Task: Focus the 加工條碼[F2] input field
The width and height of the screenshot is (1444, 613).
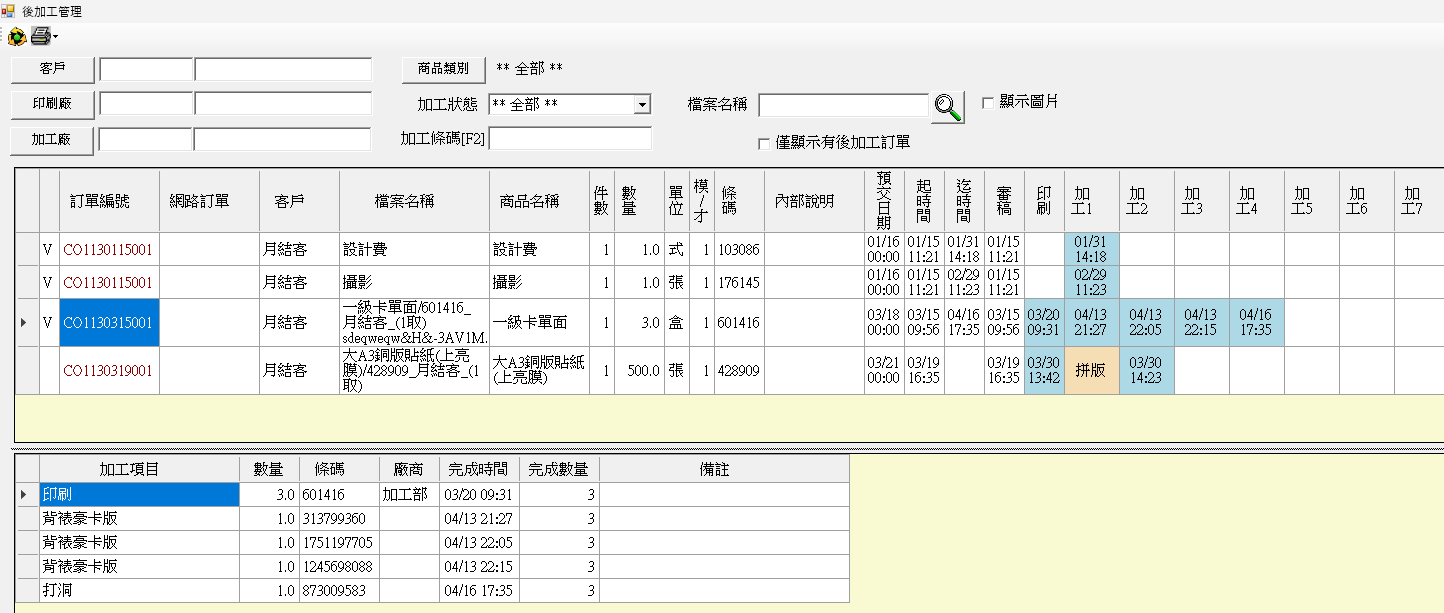Action: 570,139
